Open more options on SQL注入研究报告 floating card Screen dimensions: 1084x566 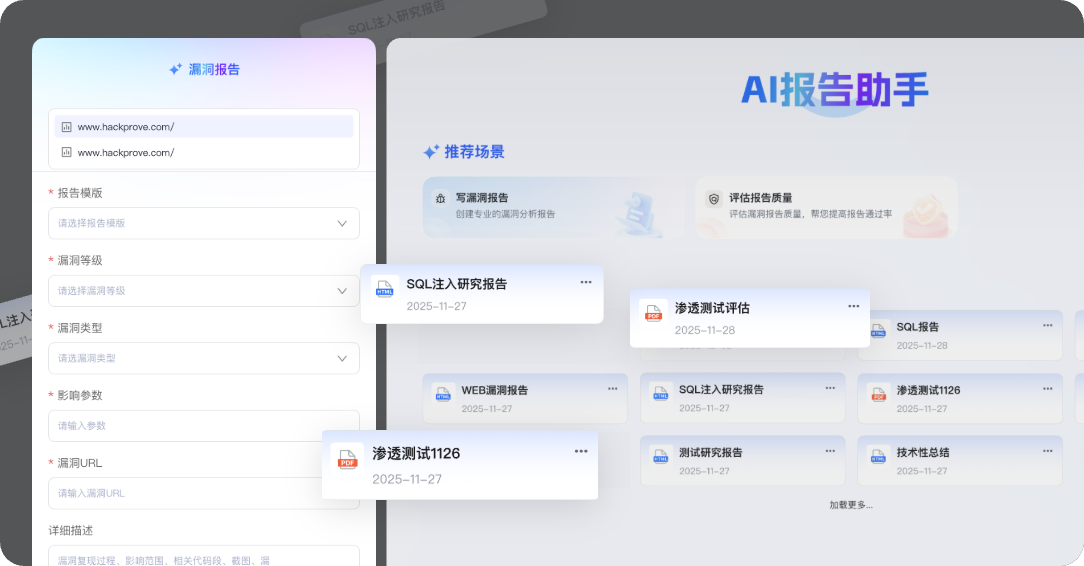tap(586, 282)
